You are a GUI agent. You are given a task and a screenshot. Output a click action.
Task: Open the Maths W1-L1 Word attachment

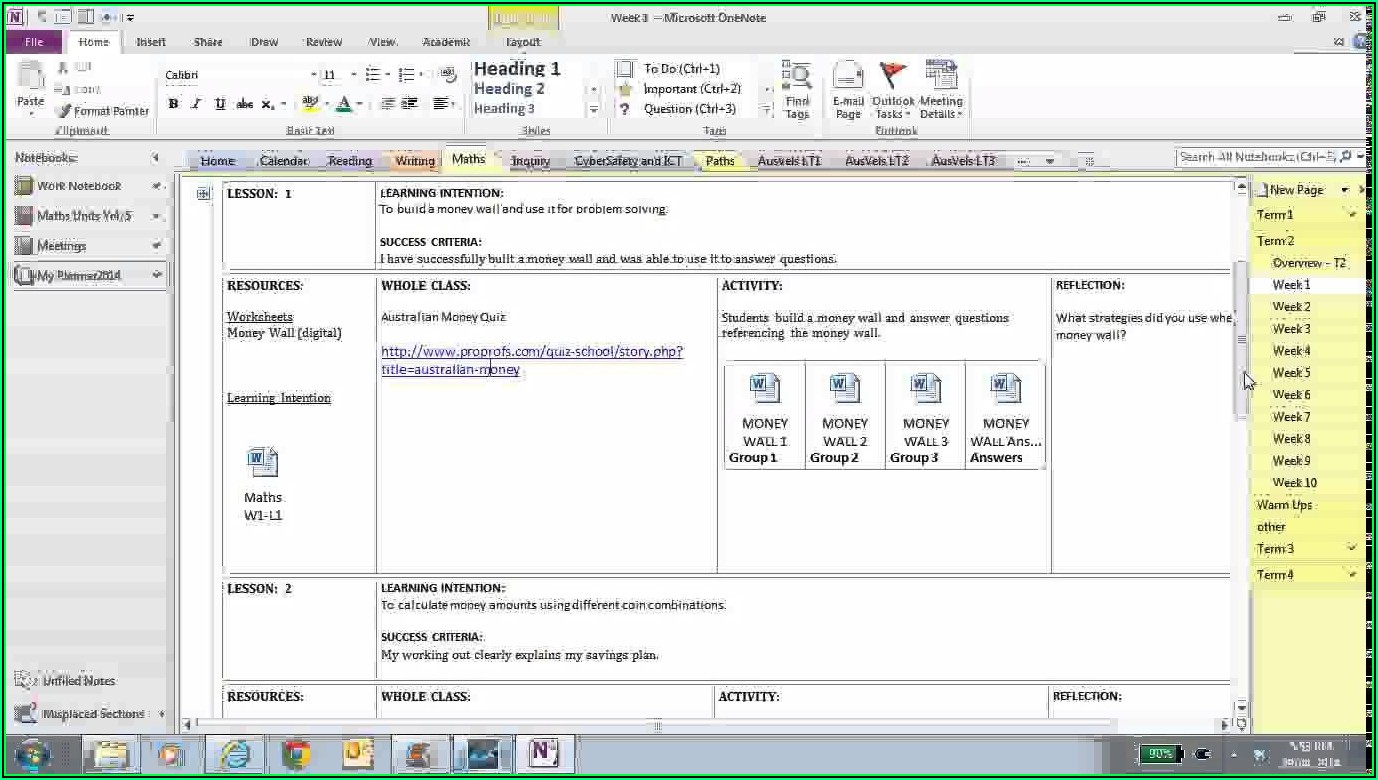click(263, 463)
